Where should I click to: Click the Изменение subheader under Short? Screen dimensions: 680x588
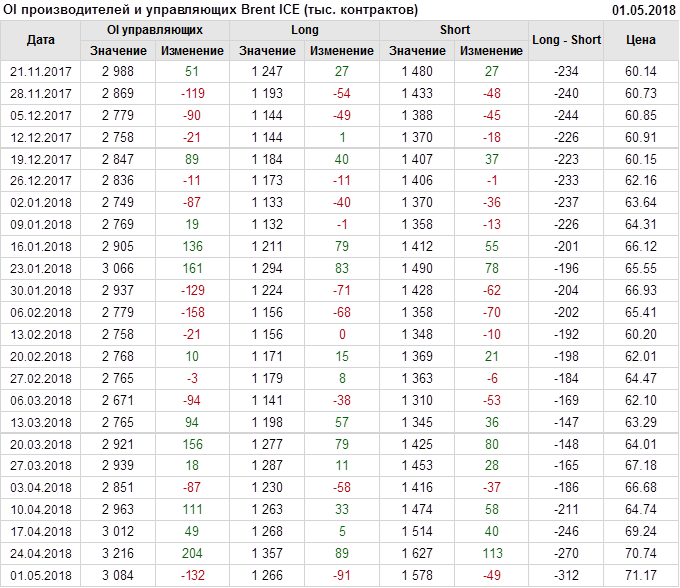click(x=491, y=51)
